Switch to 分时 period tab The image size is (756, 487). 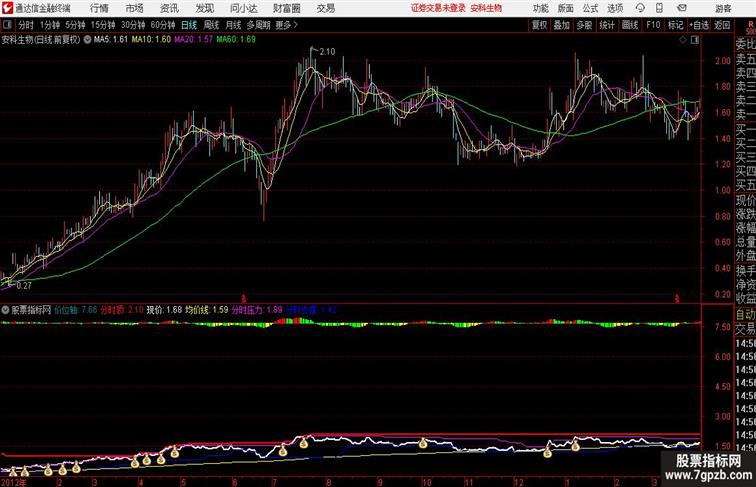[x=26, y=25]
